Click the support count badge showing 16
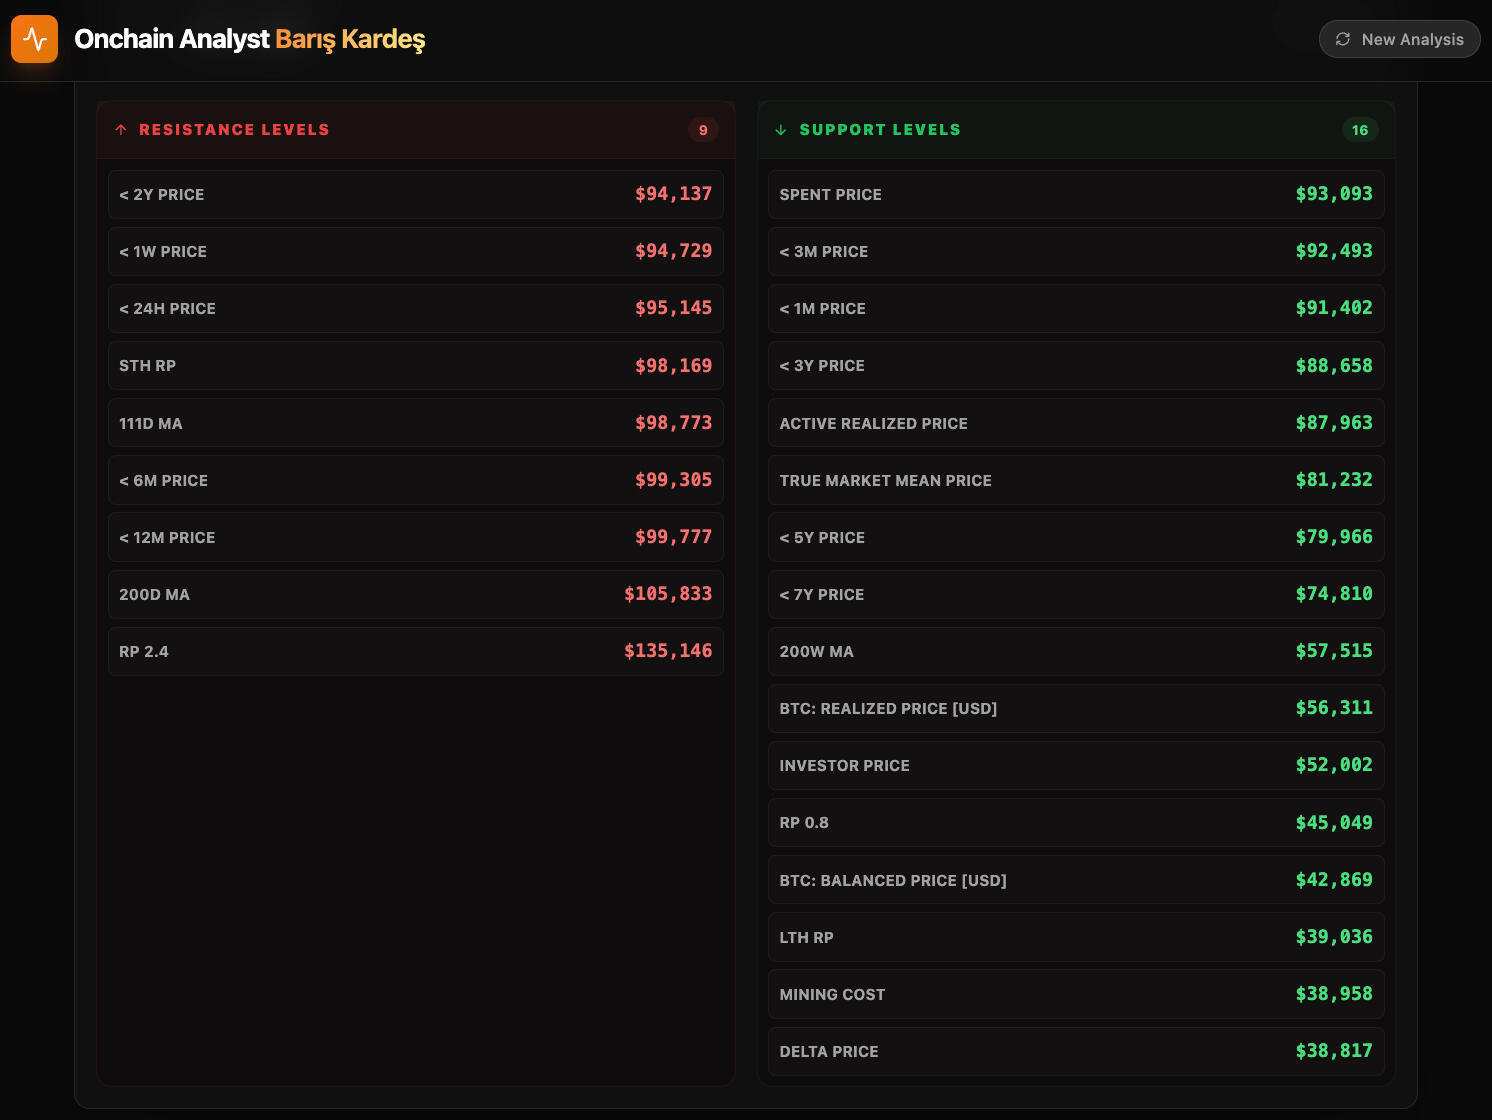Screen dimensions: 1492x1120 [x=1359, y=130]
